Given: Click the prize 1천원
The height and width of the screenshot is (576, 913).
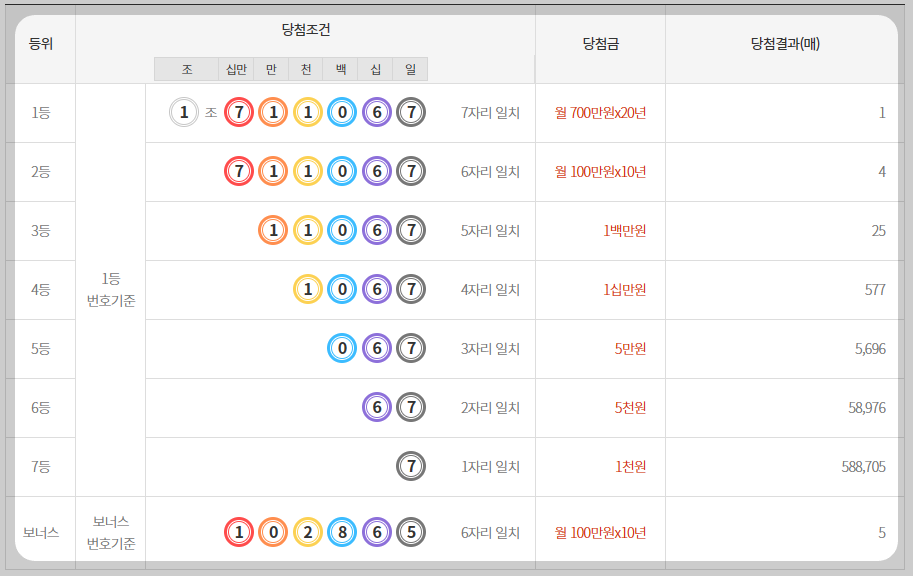Looking at the screenshot, I should coord(631,467).
